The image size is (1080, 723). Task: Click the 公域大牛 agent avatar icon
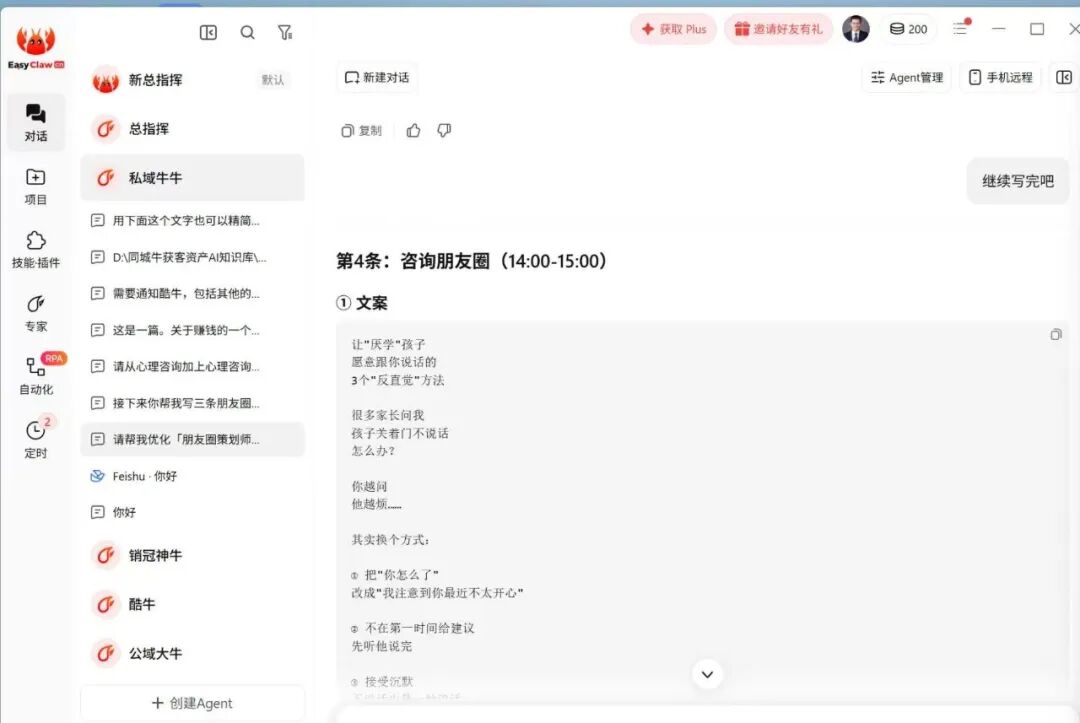point(105,653)
